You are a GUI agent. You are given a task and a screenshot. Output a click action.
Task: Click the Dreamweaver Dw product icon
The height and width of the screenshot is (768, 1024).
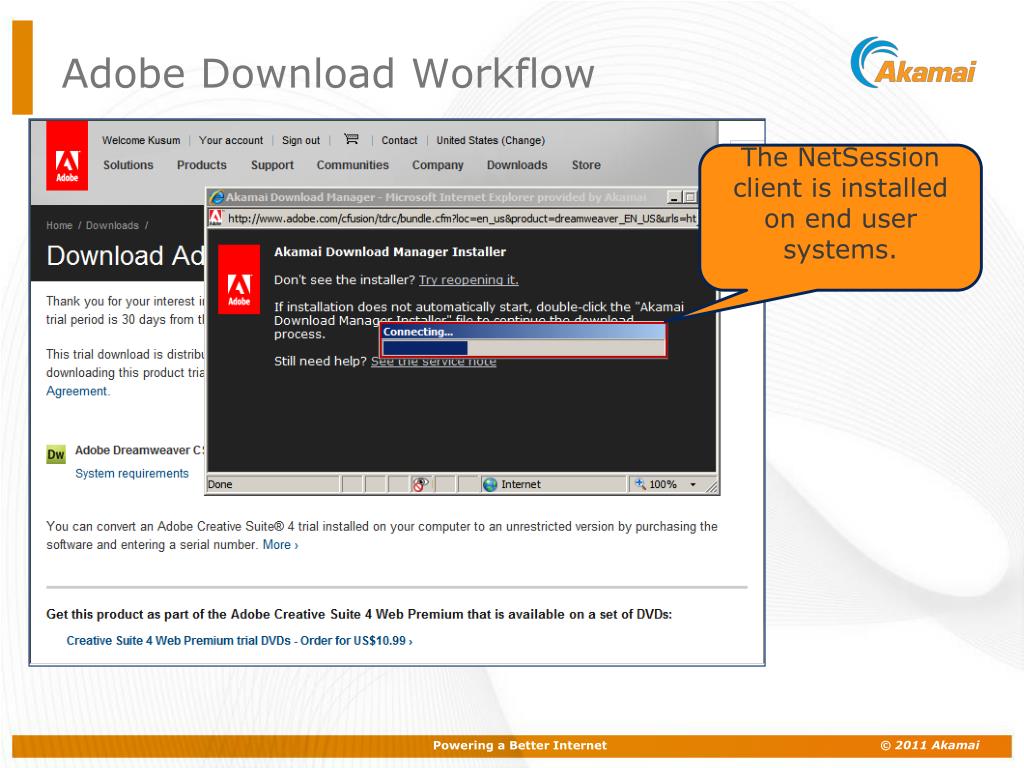[x=56, y=455]
